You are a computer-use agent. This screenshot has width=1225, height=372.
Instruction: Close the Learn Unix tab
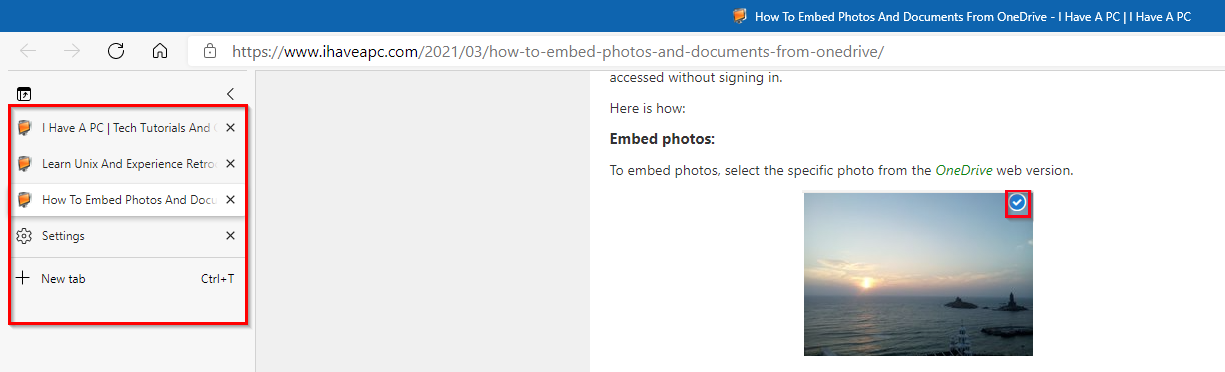(230, 164)
